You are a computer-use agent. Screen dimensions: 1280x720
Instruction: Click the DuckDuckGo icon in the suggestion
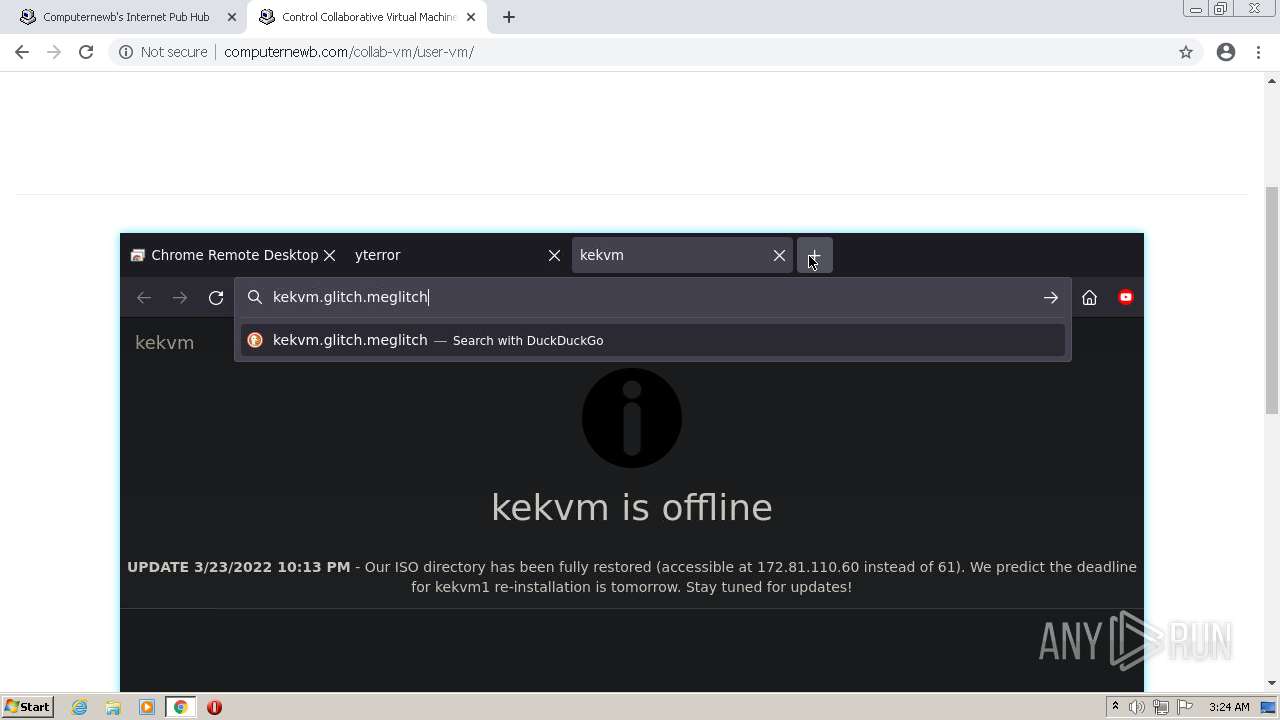pos(255,340)
